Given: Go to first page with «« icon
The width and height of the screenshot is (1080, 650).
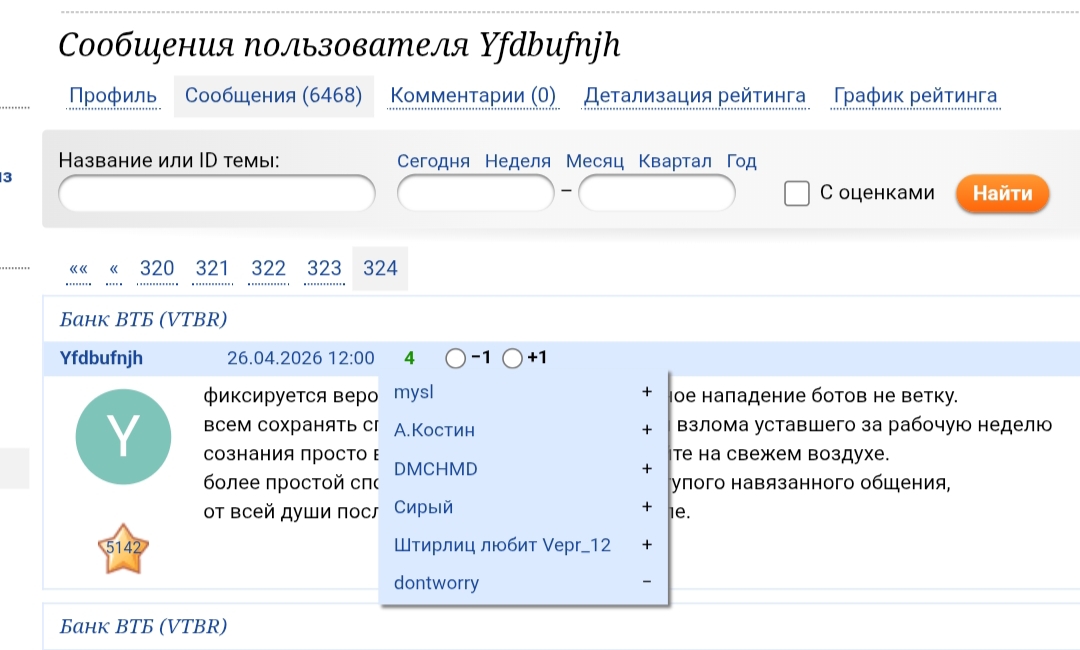Looking at the screenshot, I should [x=79, y=269].
